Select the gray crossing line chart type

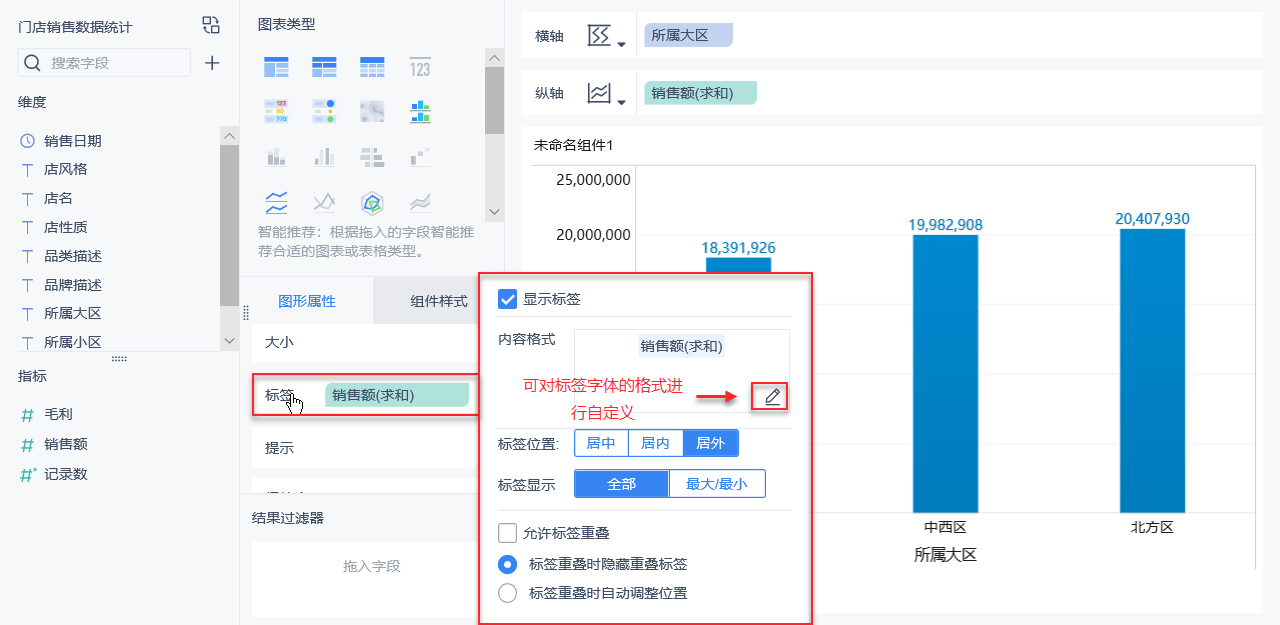click(x=324, y=203)
